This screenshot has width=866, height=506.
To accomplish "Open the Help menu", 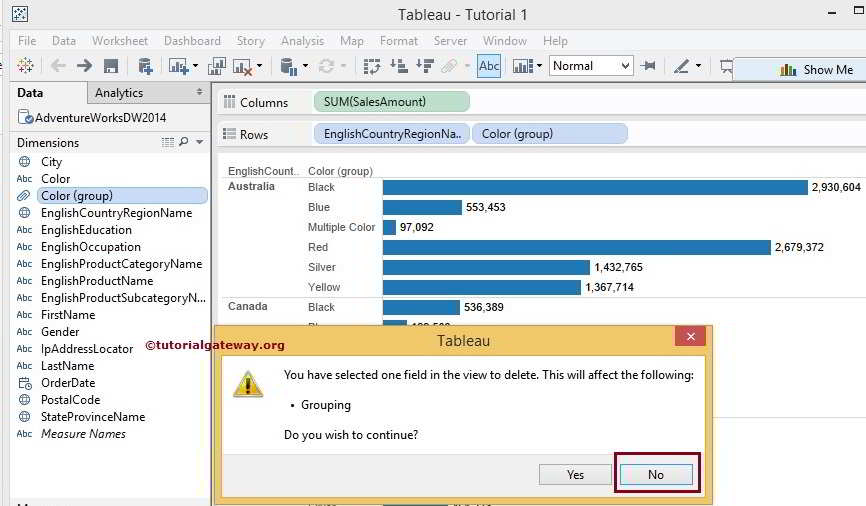I will [555, 41].
